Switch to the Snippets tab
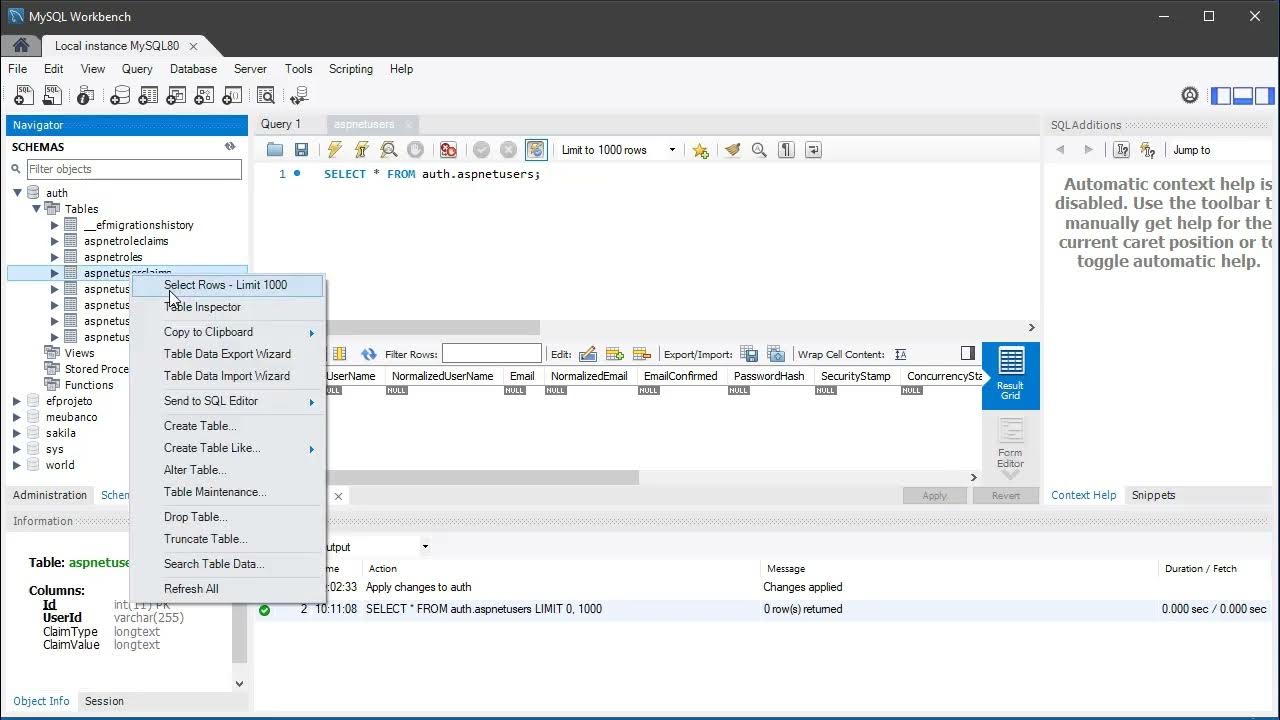 (x=1153, y=495)
